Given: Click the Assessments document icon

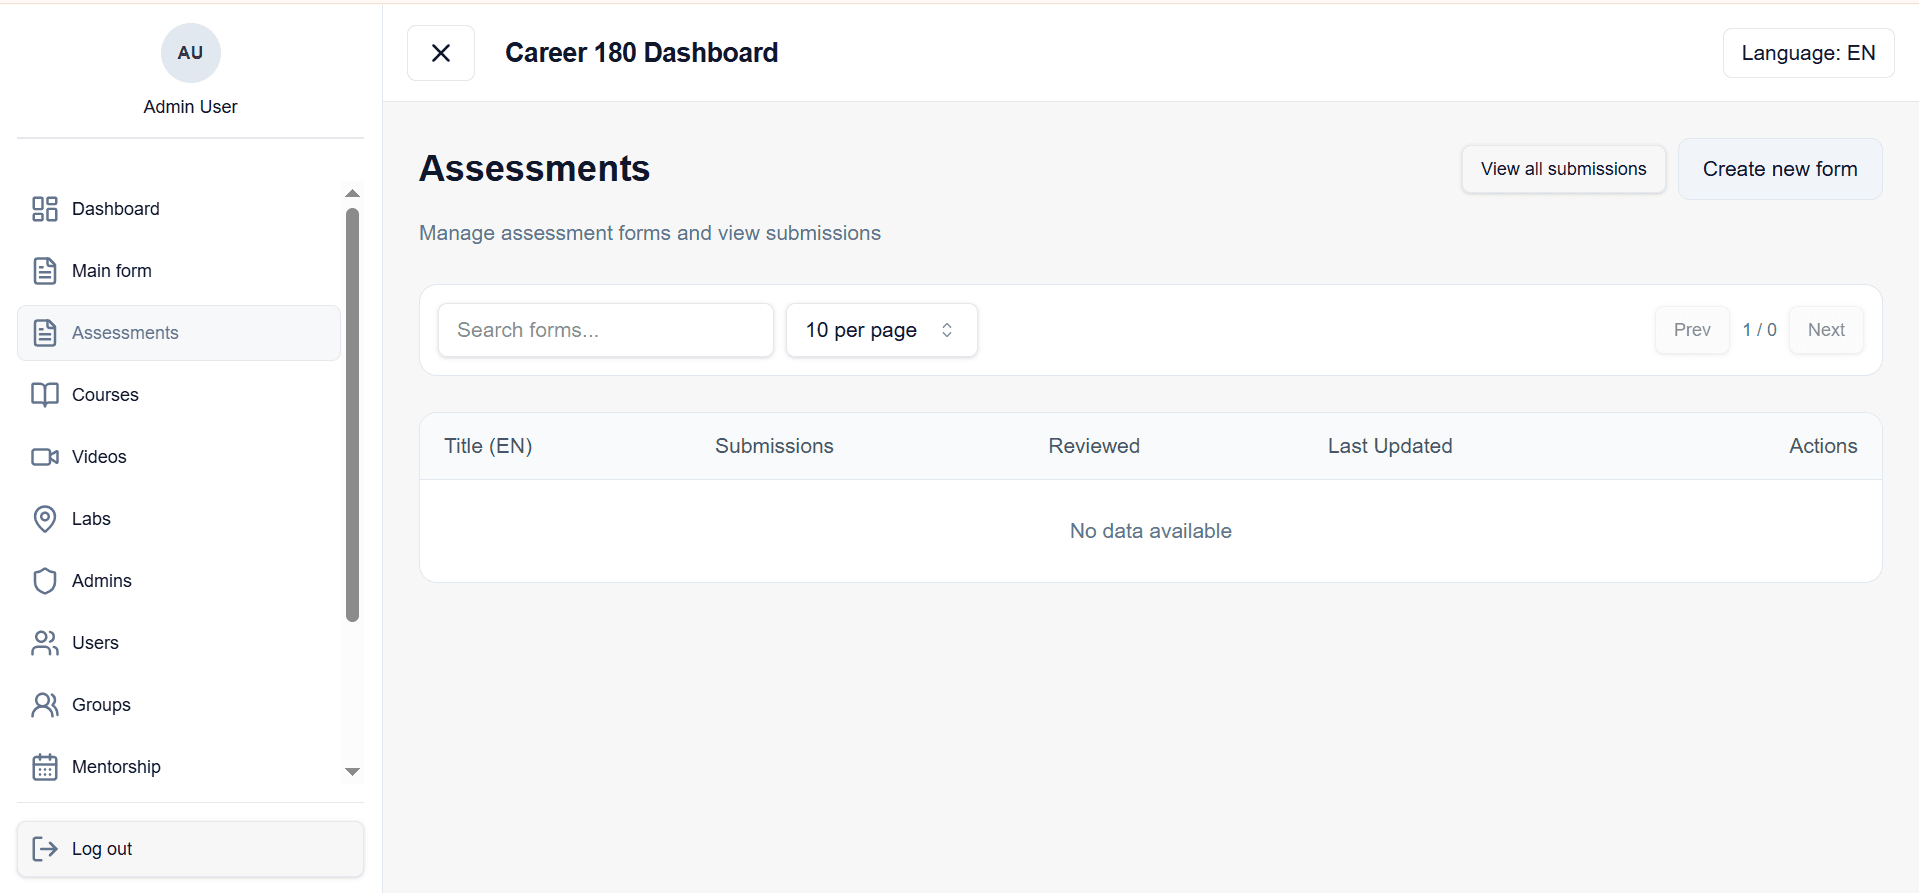Looking at the screenshot, I should tap(45, 333).
